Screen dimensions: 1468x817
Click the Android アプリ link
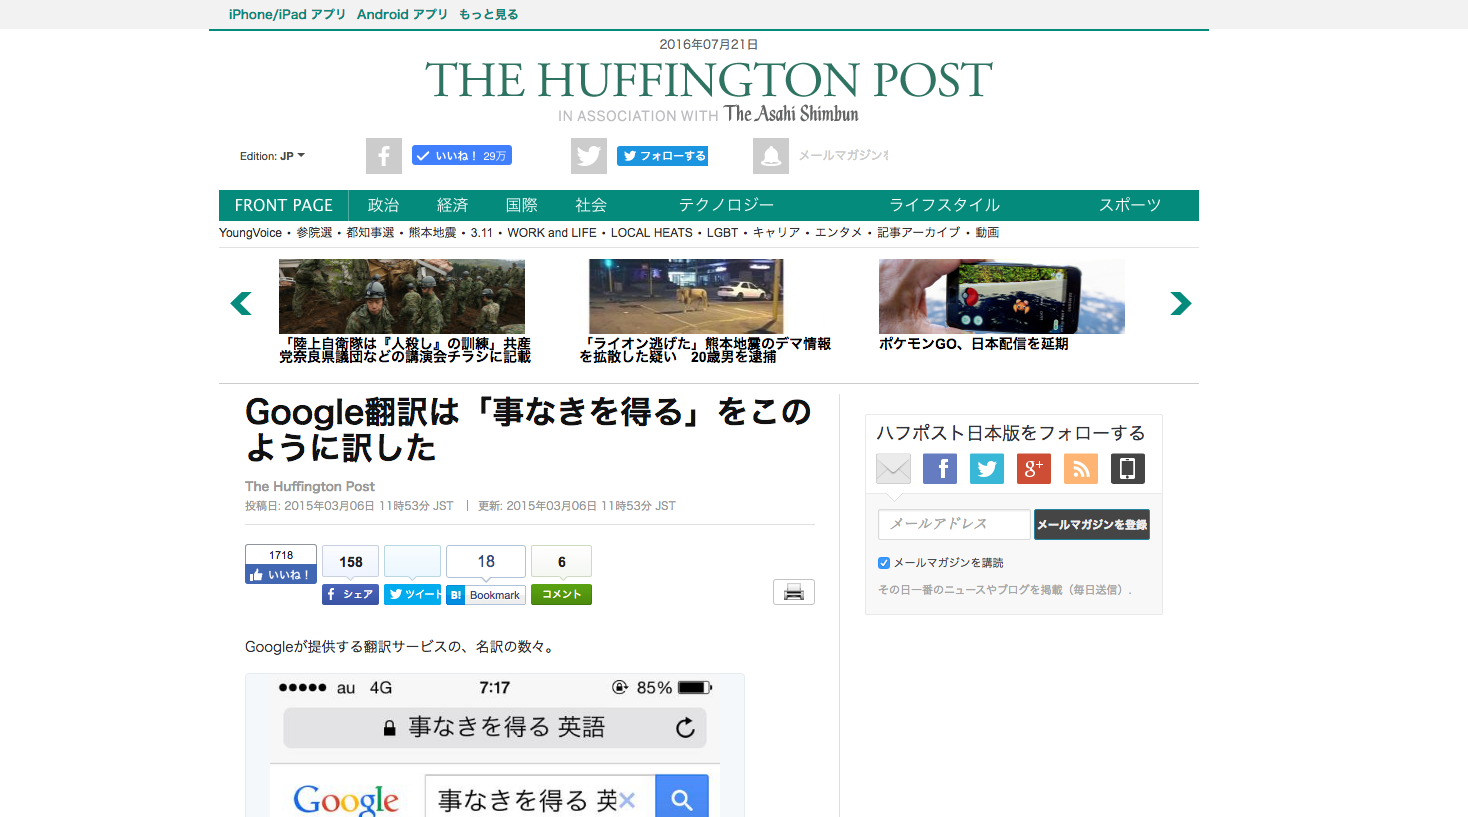[x=402, y=14]
